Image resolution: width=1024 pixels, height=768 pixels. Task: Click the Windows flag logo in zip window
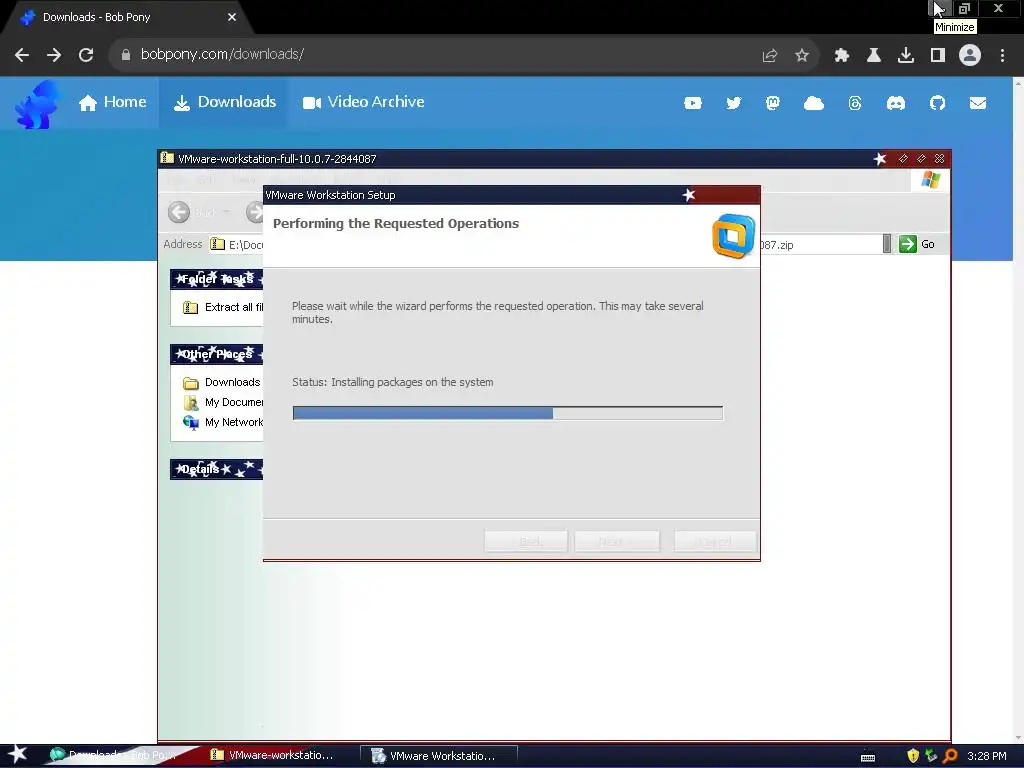point(931,180)
